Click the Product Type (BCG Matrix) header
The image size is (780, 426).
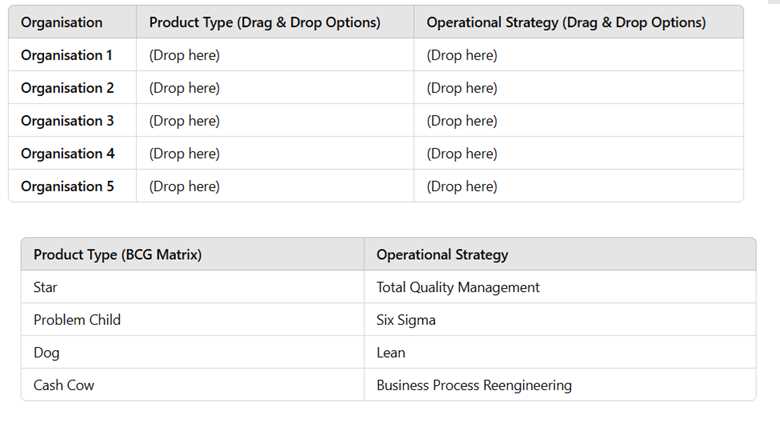click(118, 254)
